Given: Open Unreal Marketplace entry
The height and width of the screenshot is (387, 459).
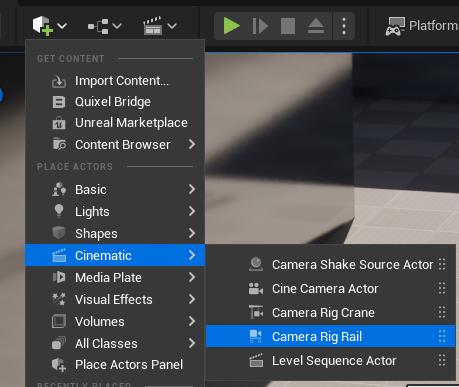Looking at the screenshot, I should pos(115,123).
